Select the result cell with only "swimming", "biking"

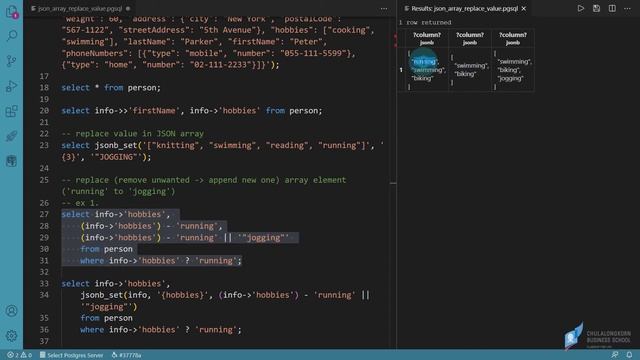click(x=470, y=69)
